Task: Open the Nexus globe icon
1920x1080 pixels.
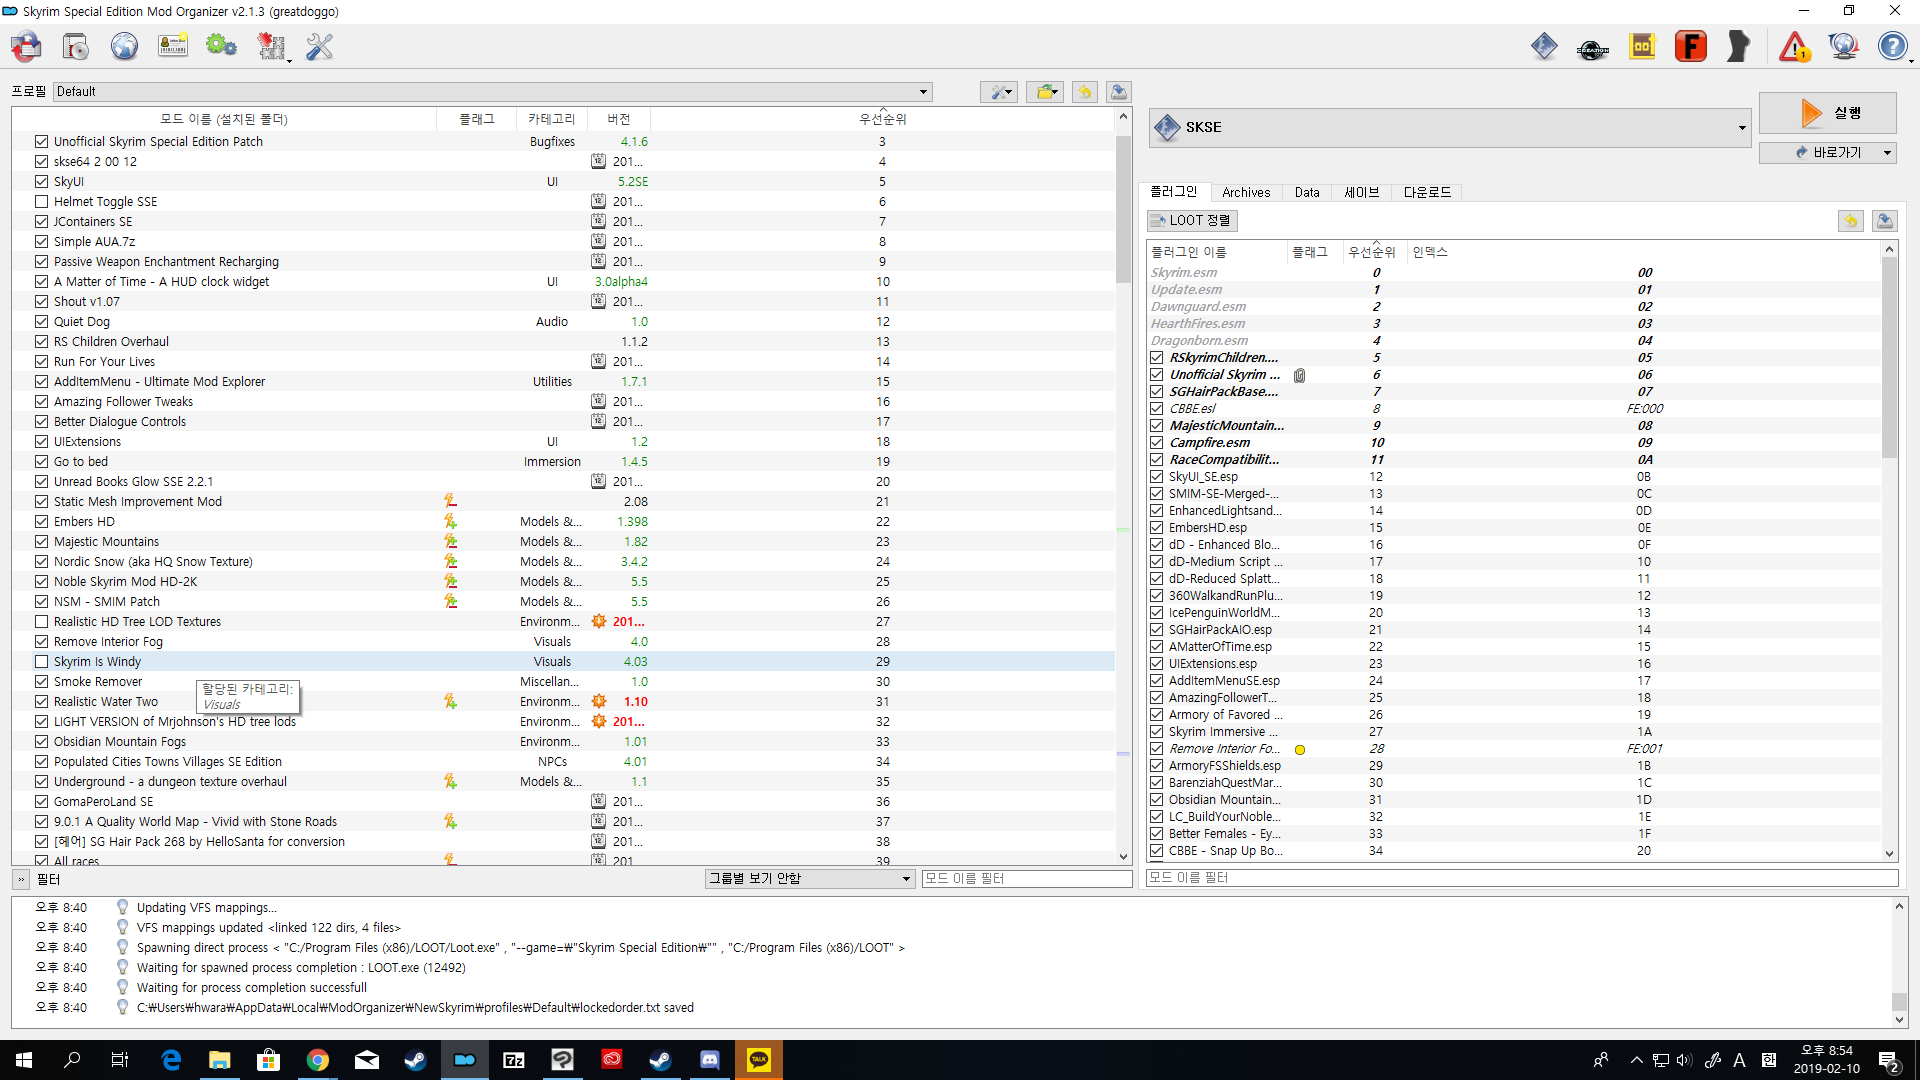Action: pyautogui.click(x=125, y=46)
